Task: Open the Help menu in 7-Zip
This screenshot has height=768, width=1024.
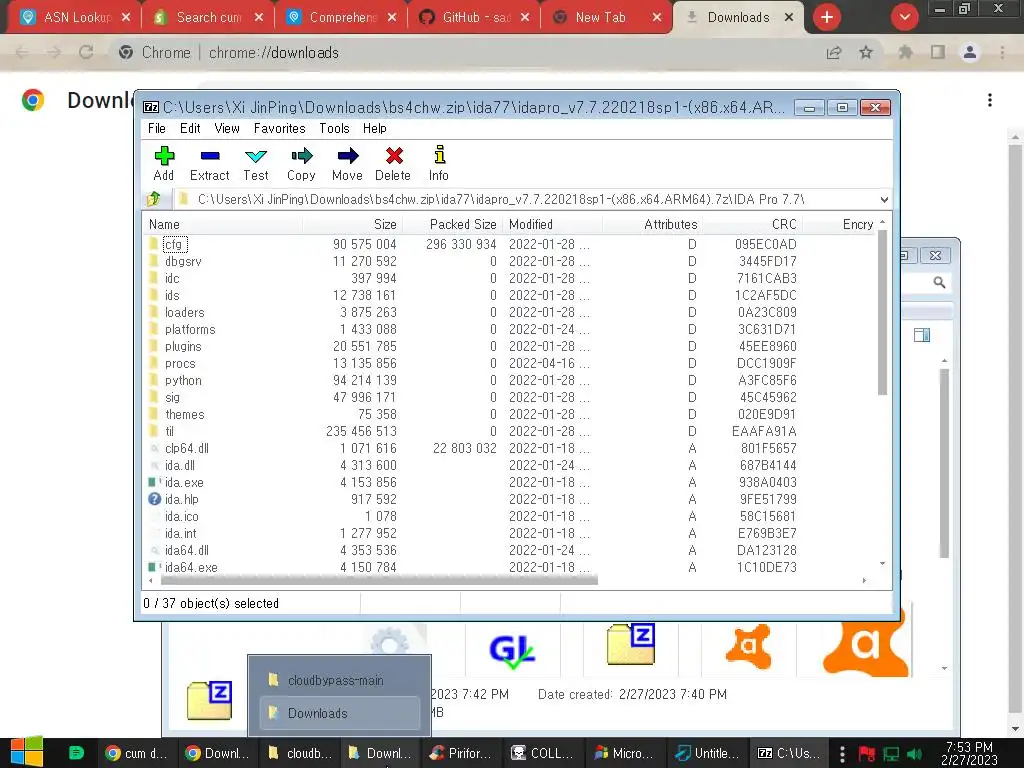Action: (375, 128)
